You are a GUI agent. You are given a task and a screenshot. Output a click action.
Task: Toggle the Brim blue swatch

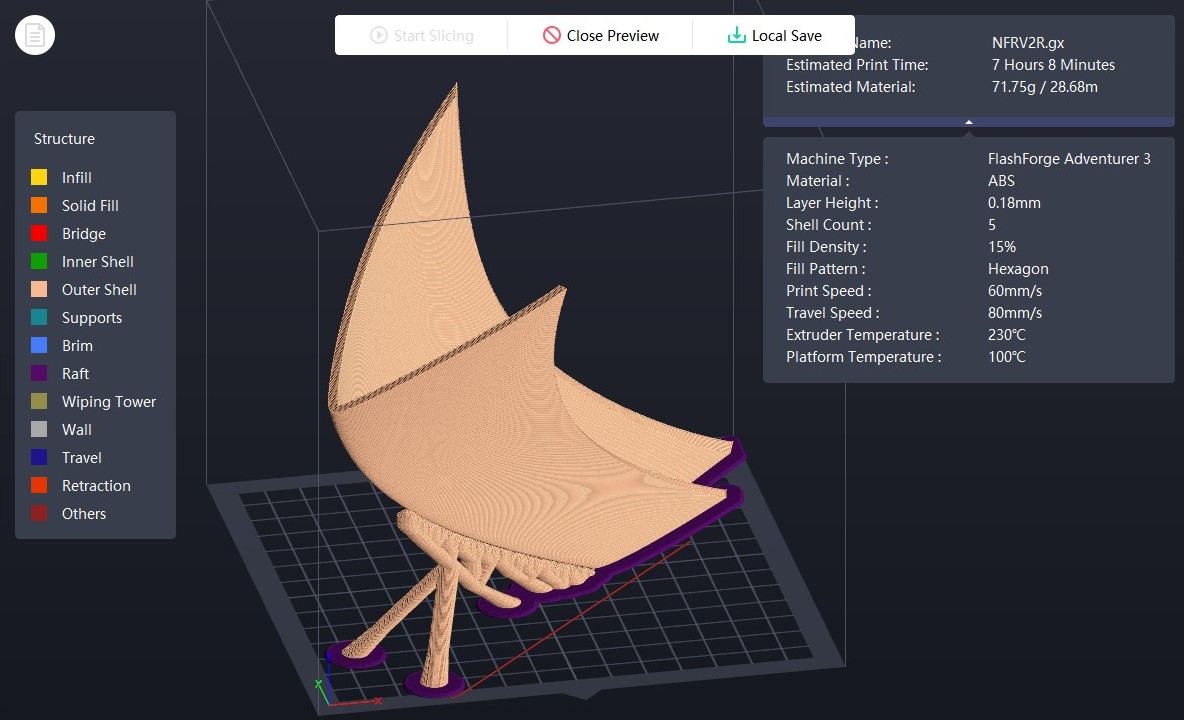click(39, 345)
